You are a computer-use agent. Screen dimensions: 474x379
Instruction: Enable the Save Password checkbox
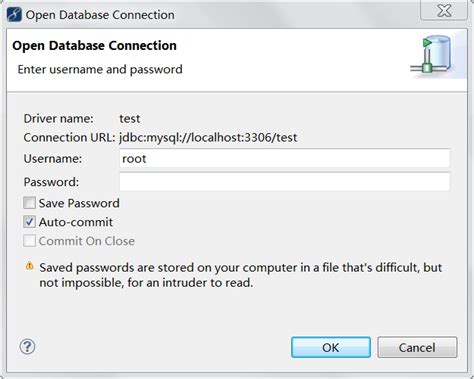[29, 203]
